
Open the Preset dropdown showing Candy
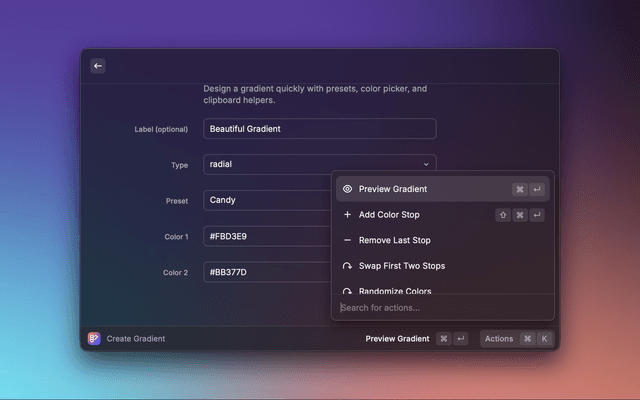coord(266,200)
